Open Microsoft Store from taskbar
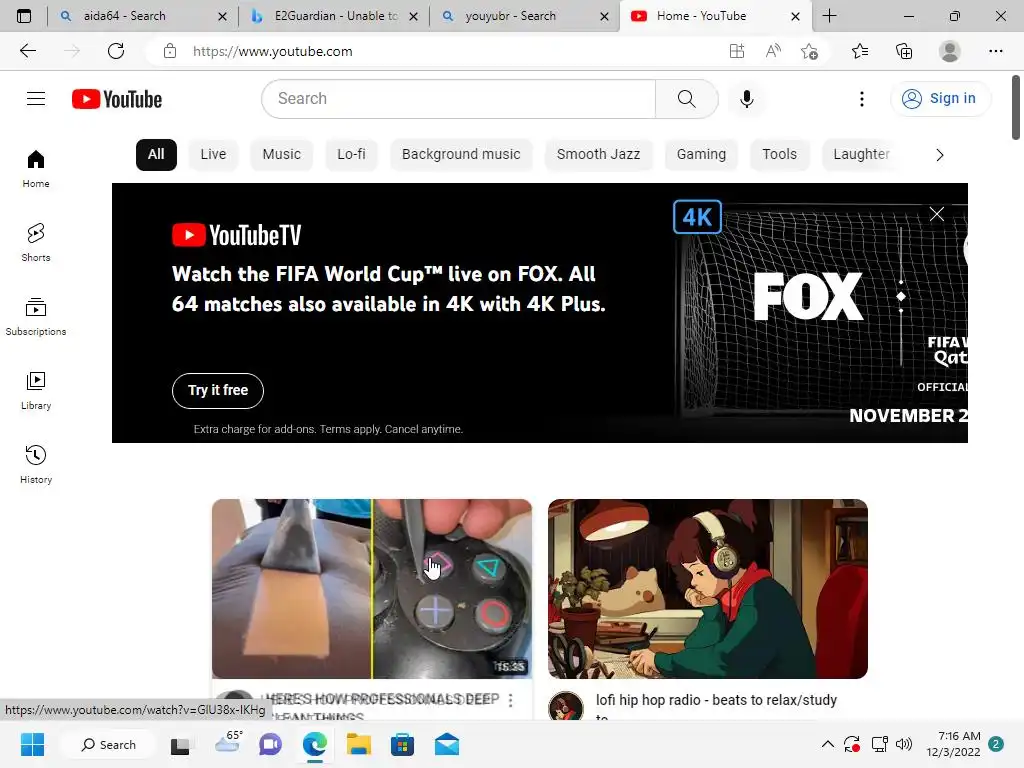 pyautogui.click(x=402, y=744)
